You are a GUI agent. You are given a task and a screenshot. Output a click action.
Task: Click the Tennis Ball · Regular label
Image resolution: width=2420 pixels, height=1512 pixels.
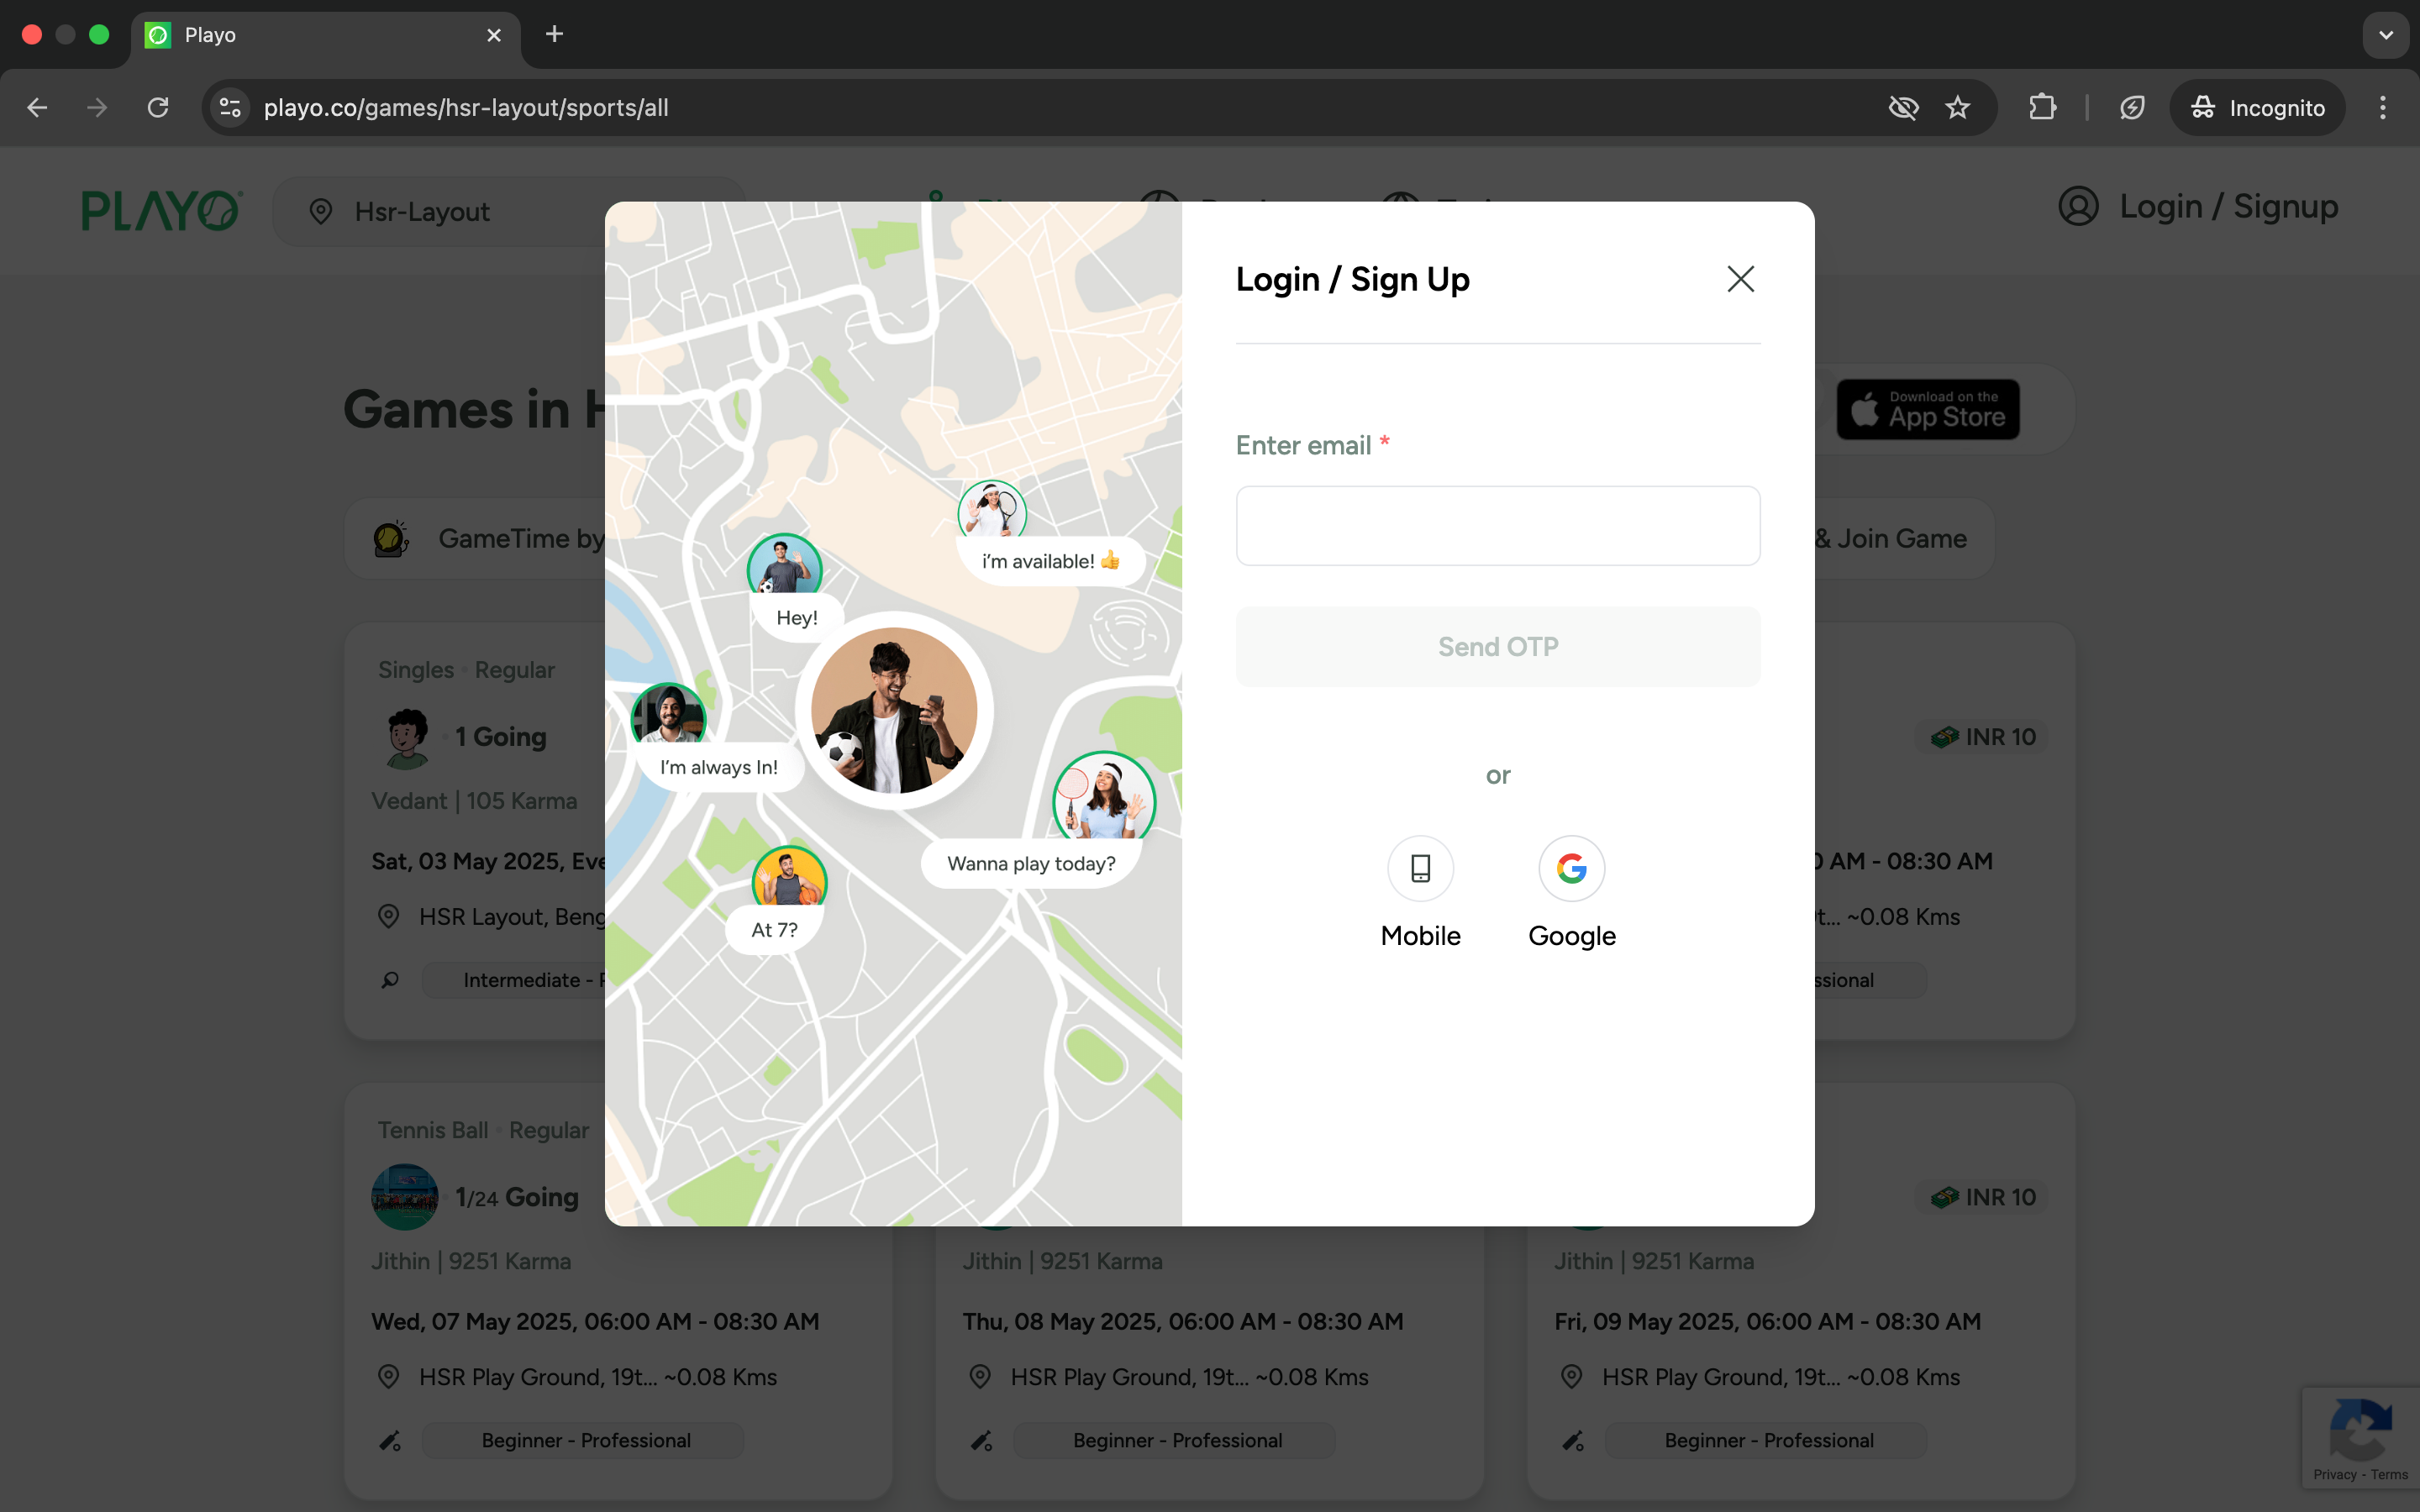483,1130
